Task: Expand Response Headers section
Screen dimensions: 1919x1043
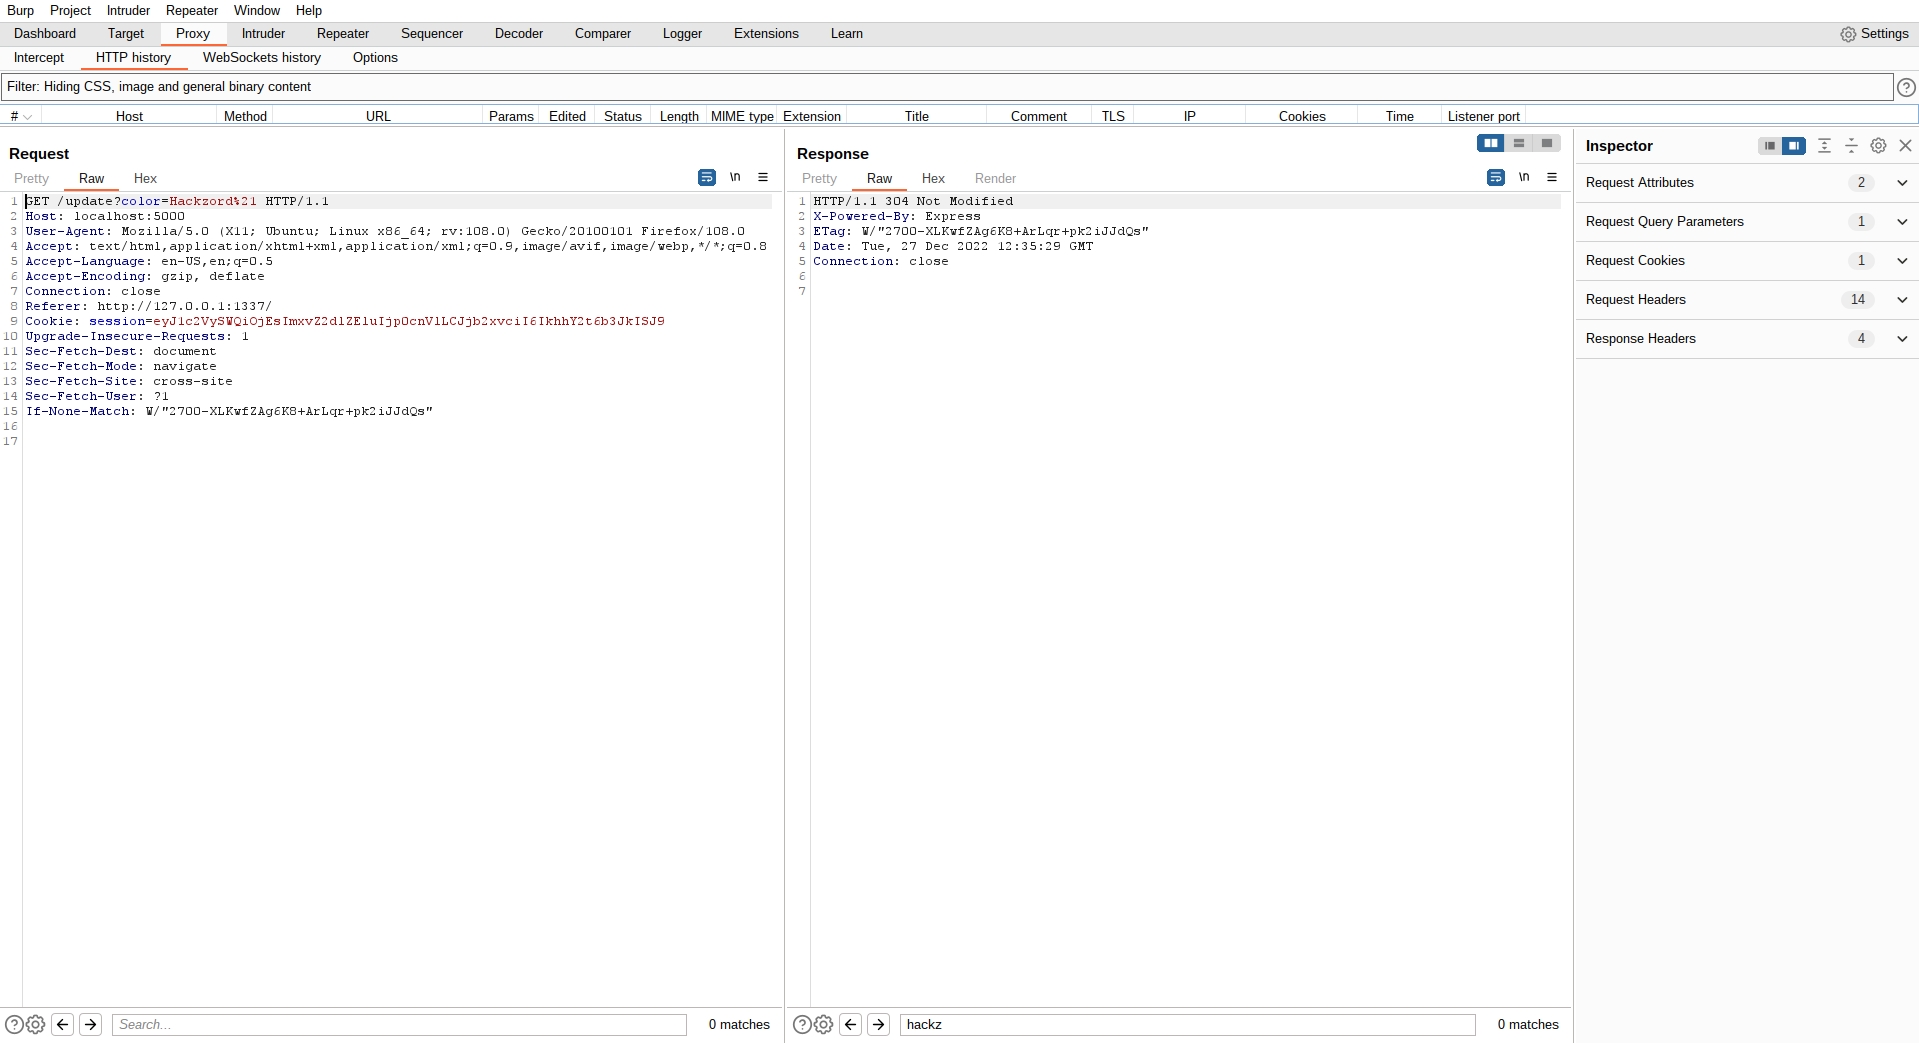Action: (1902, 339)
